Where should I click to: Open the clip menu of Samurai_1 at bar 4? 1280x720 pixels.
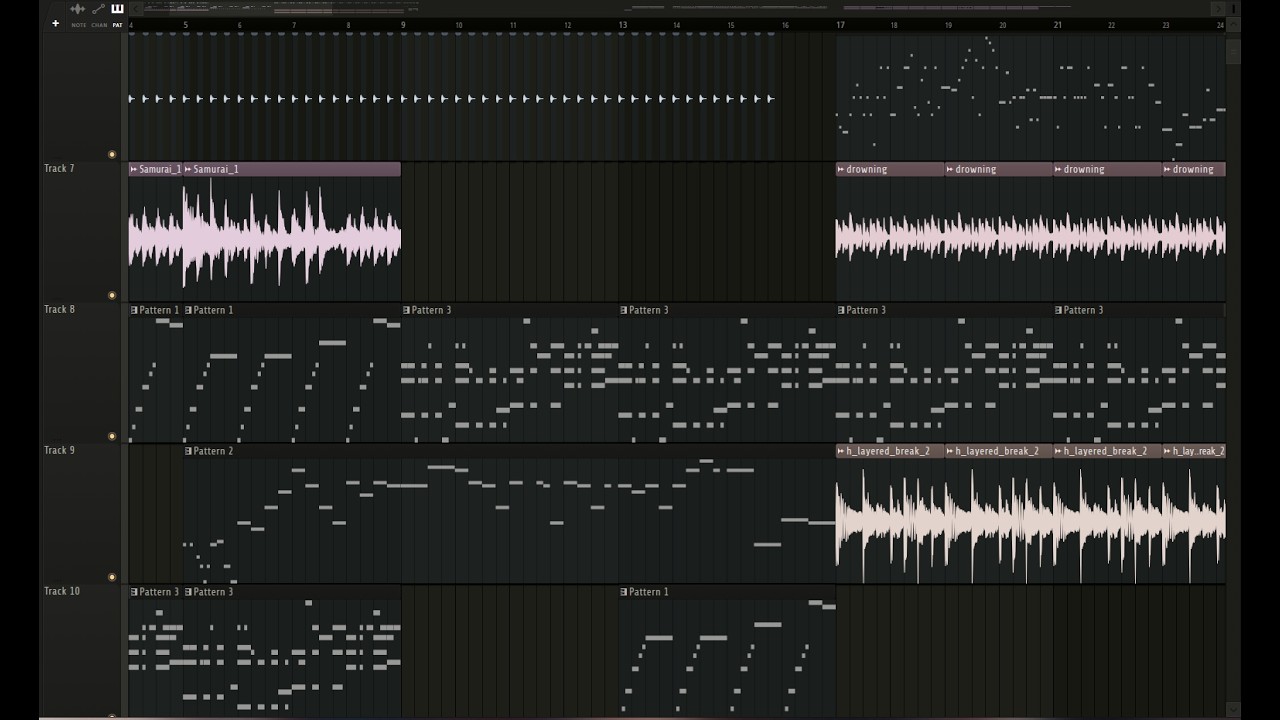[x=134, y=169]
